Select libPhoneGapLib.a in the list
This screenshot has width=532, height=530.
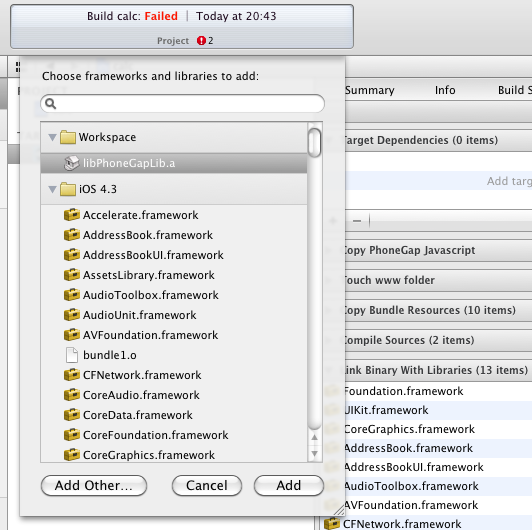(x=174, y=163)
